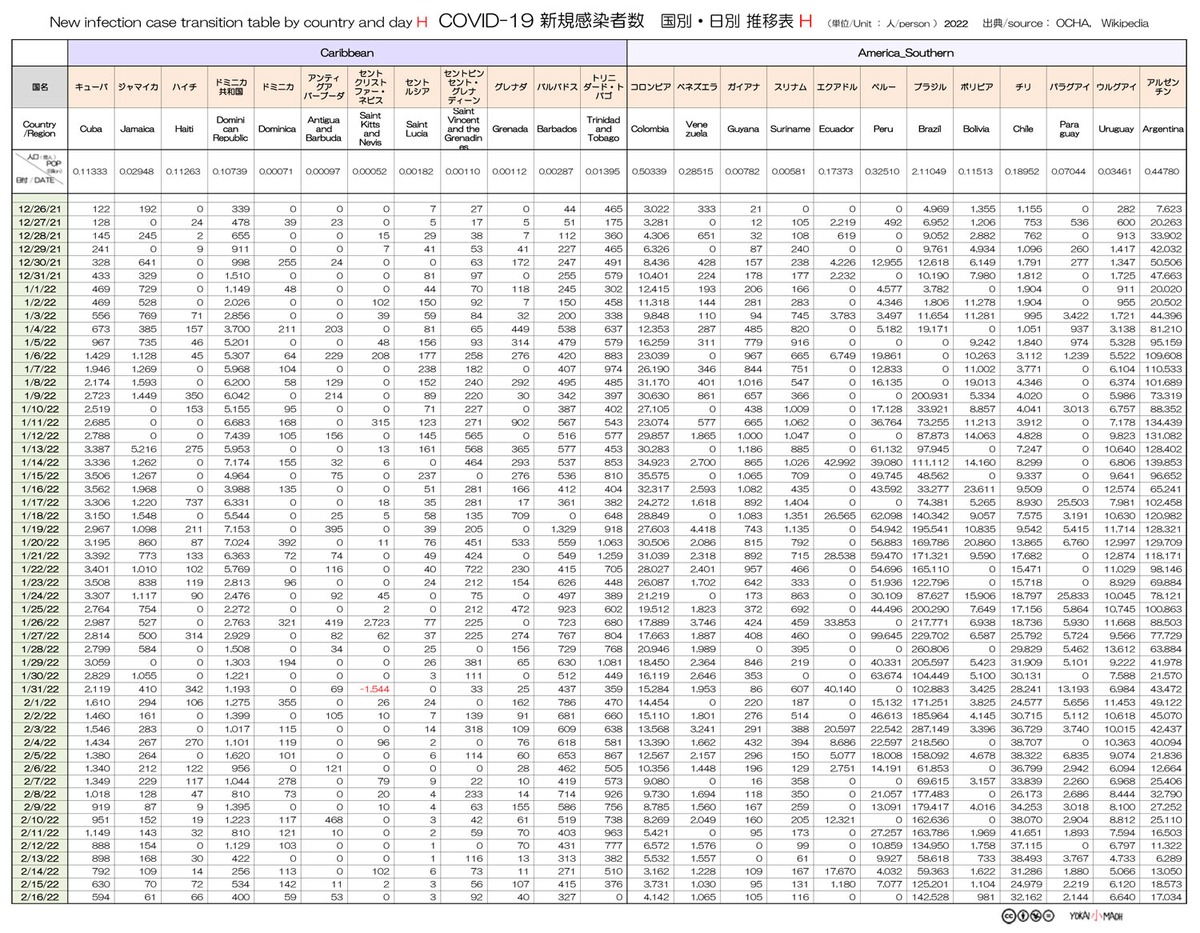Click the Colombia column header

(x=650, y=130)
